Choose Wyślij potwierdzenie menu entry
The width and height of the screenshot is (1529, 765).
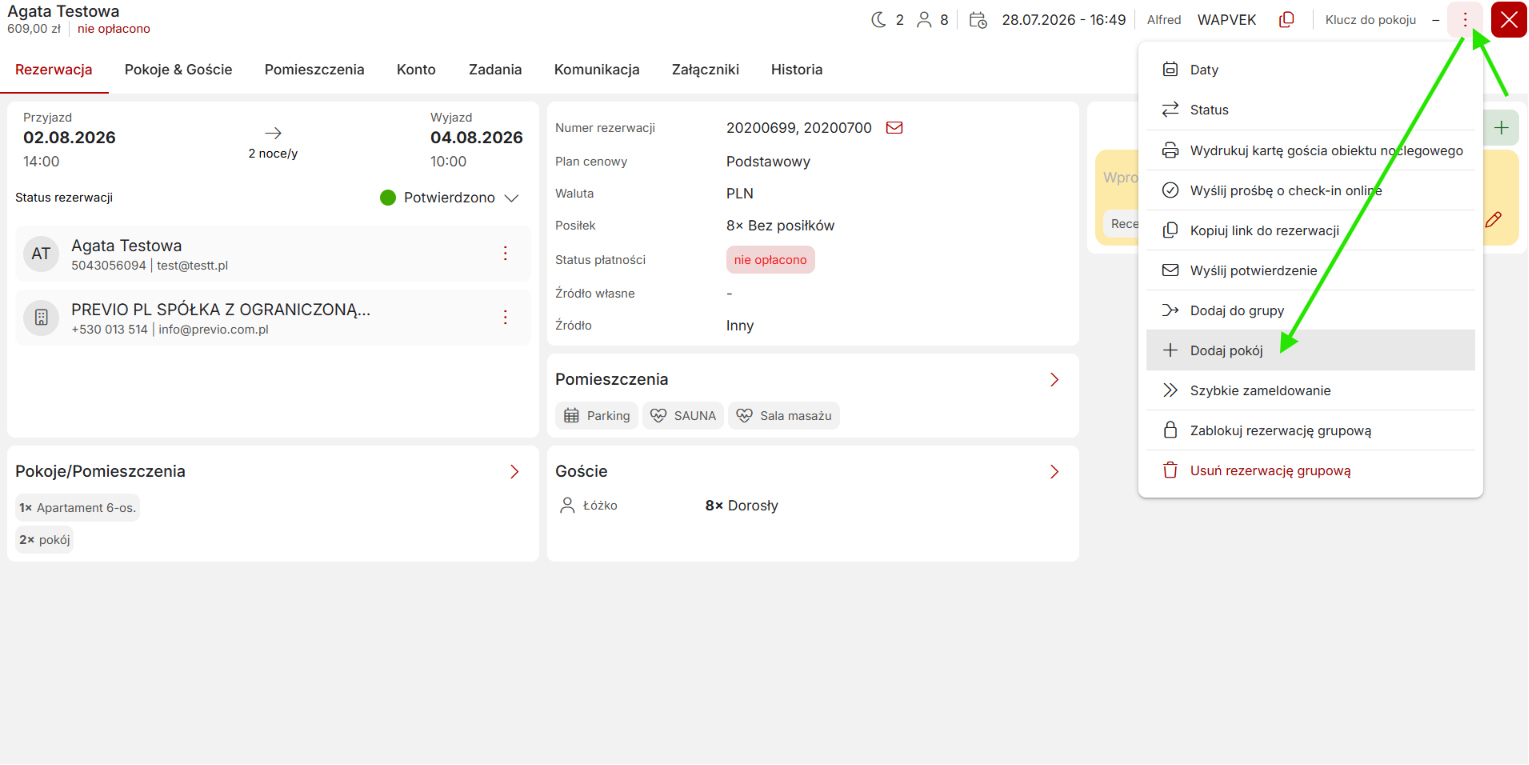(x=1310, y=270)
